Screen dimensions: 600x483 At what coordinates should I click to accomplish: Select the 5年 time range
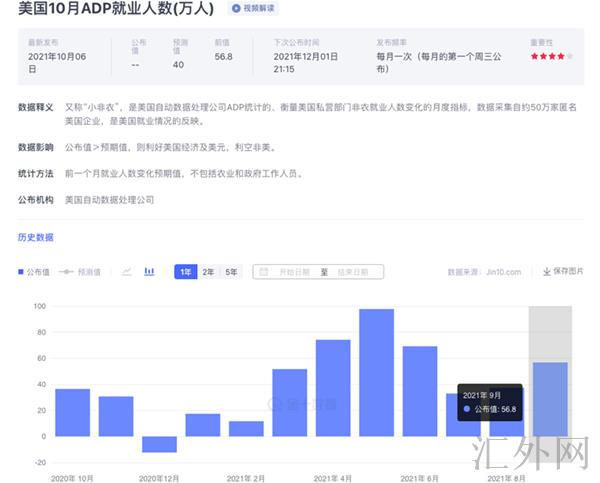[231, 272]
